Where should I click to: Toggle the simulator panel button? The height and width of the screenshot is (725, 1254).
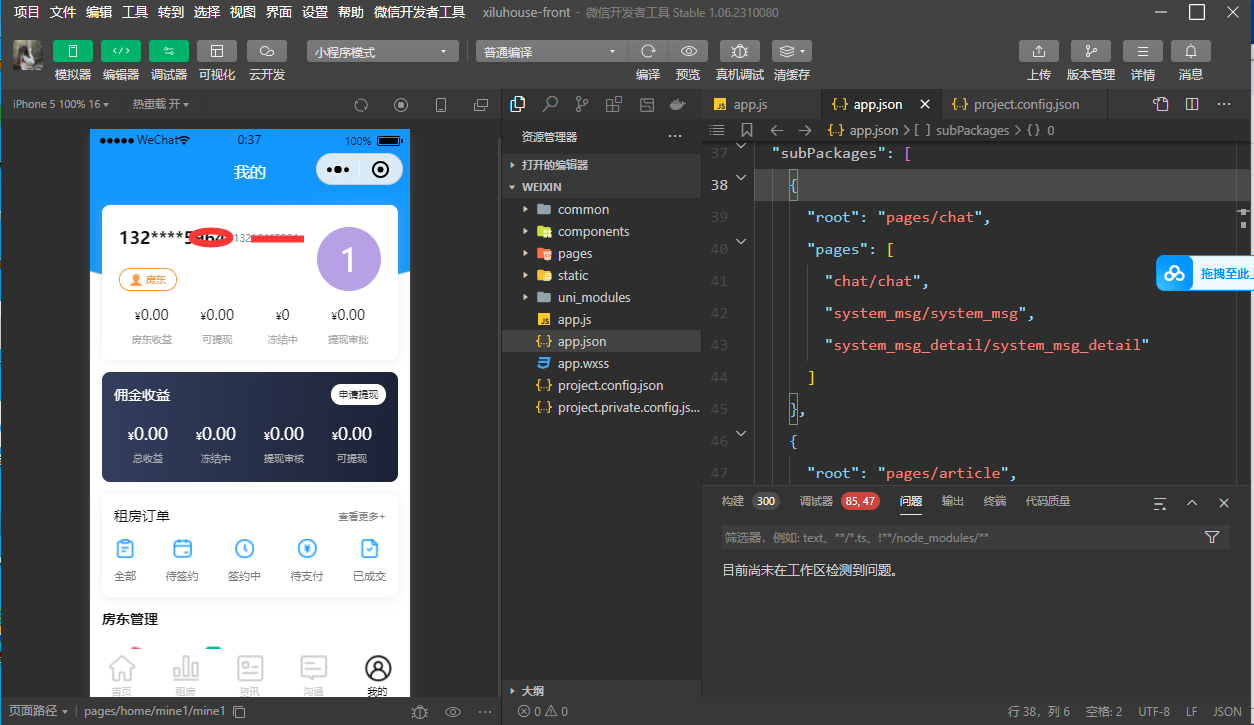tap(73, 51)
